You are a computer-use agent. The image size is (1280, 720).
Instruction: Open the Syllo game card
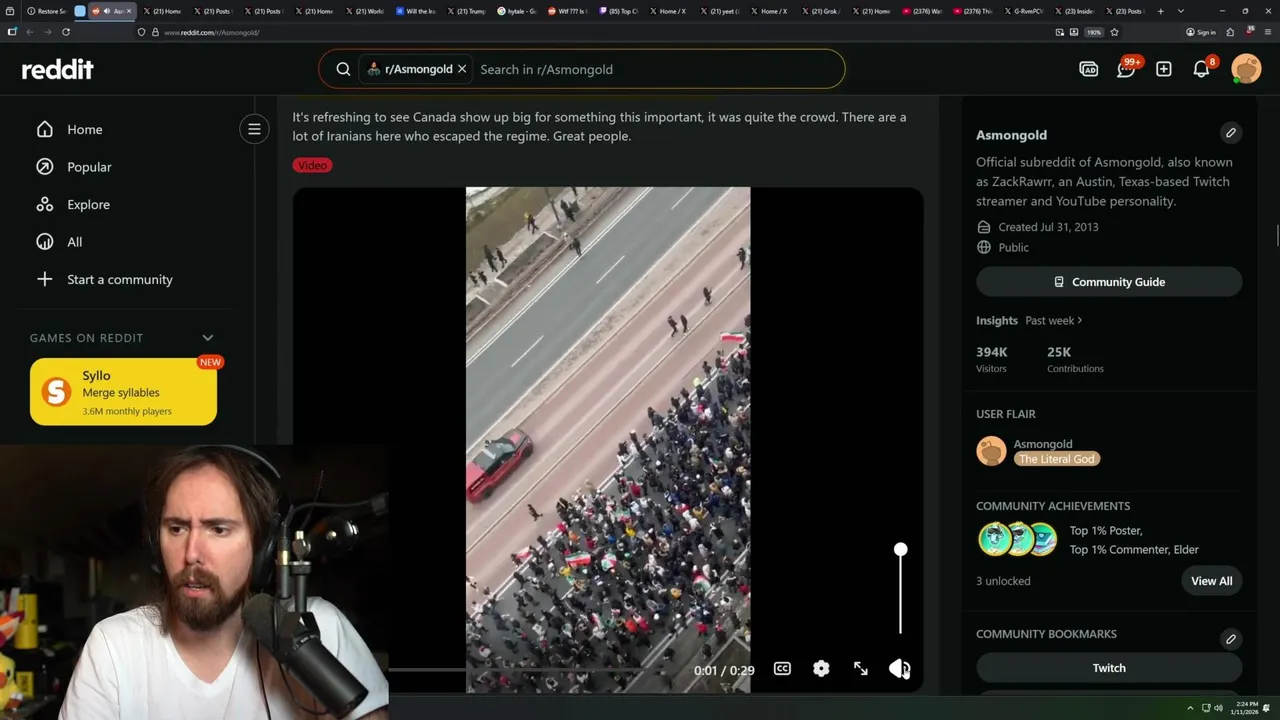coord(123,391)
